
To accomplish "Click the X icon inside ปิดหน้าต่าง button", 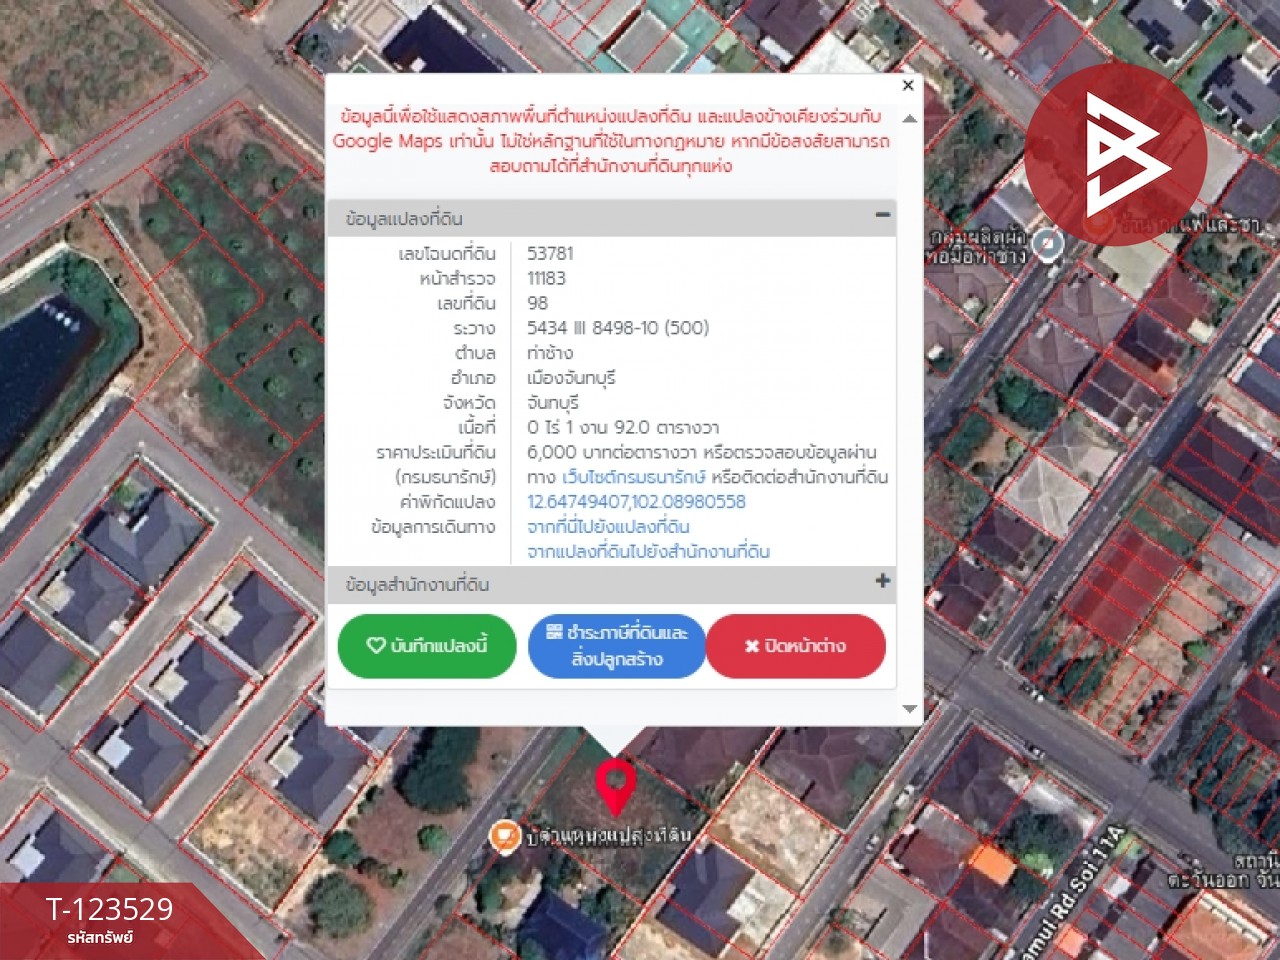I will coord(752,647).
